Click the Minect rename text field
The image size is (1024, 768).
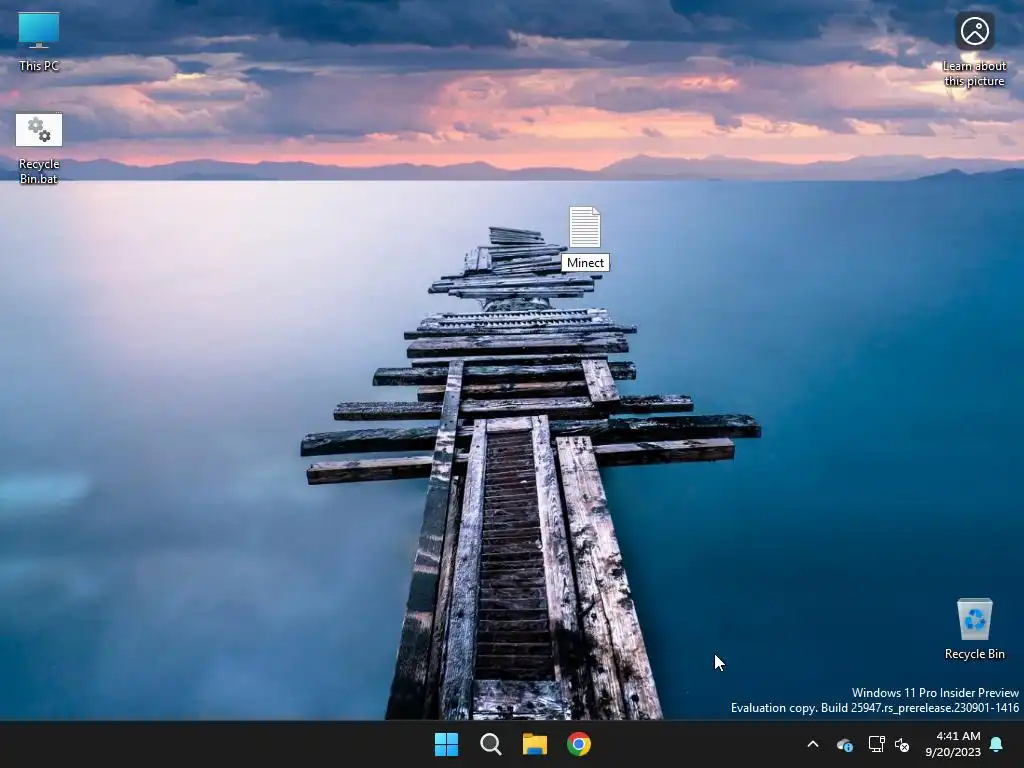coord(585,263)
